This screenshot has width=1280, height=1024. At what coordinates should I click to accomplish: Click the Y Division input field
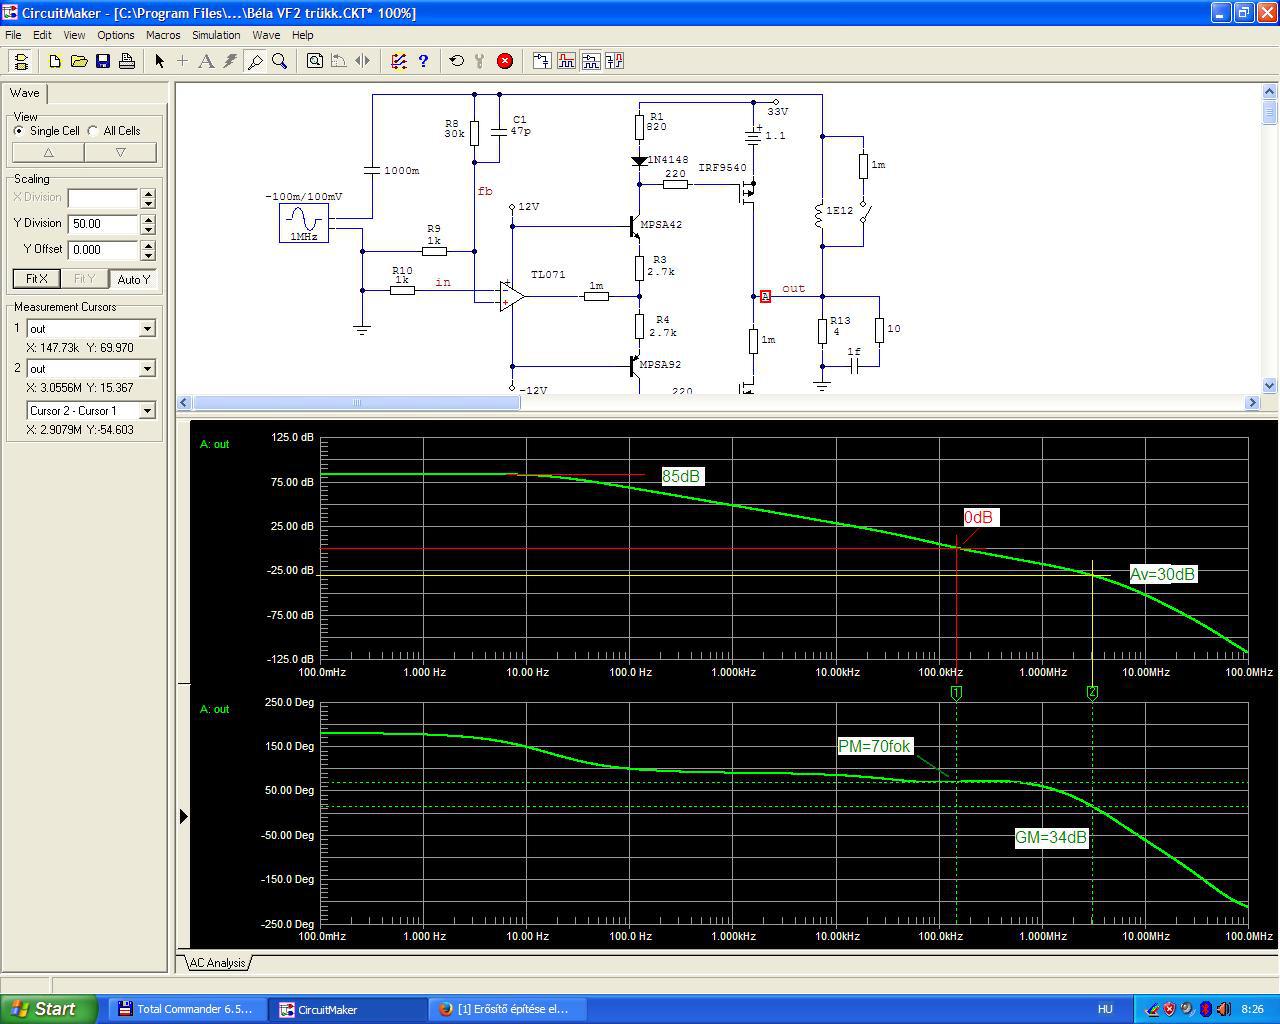(x=103, y=224)
